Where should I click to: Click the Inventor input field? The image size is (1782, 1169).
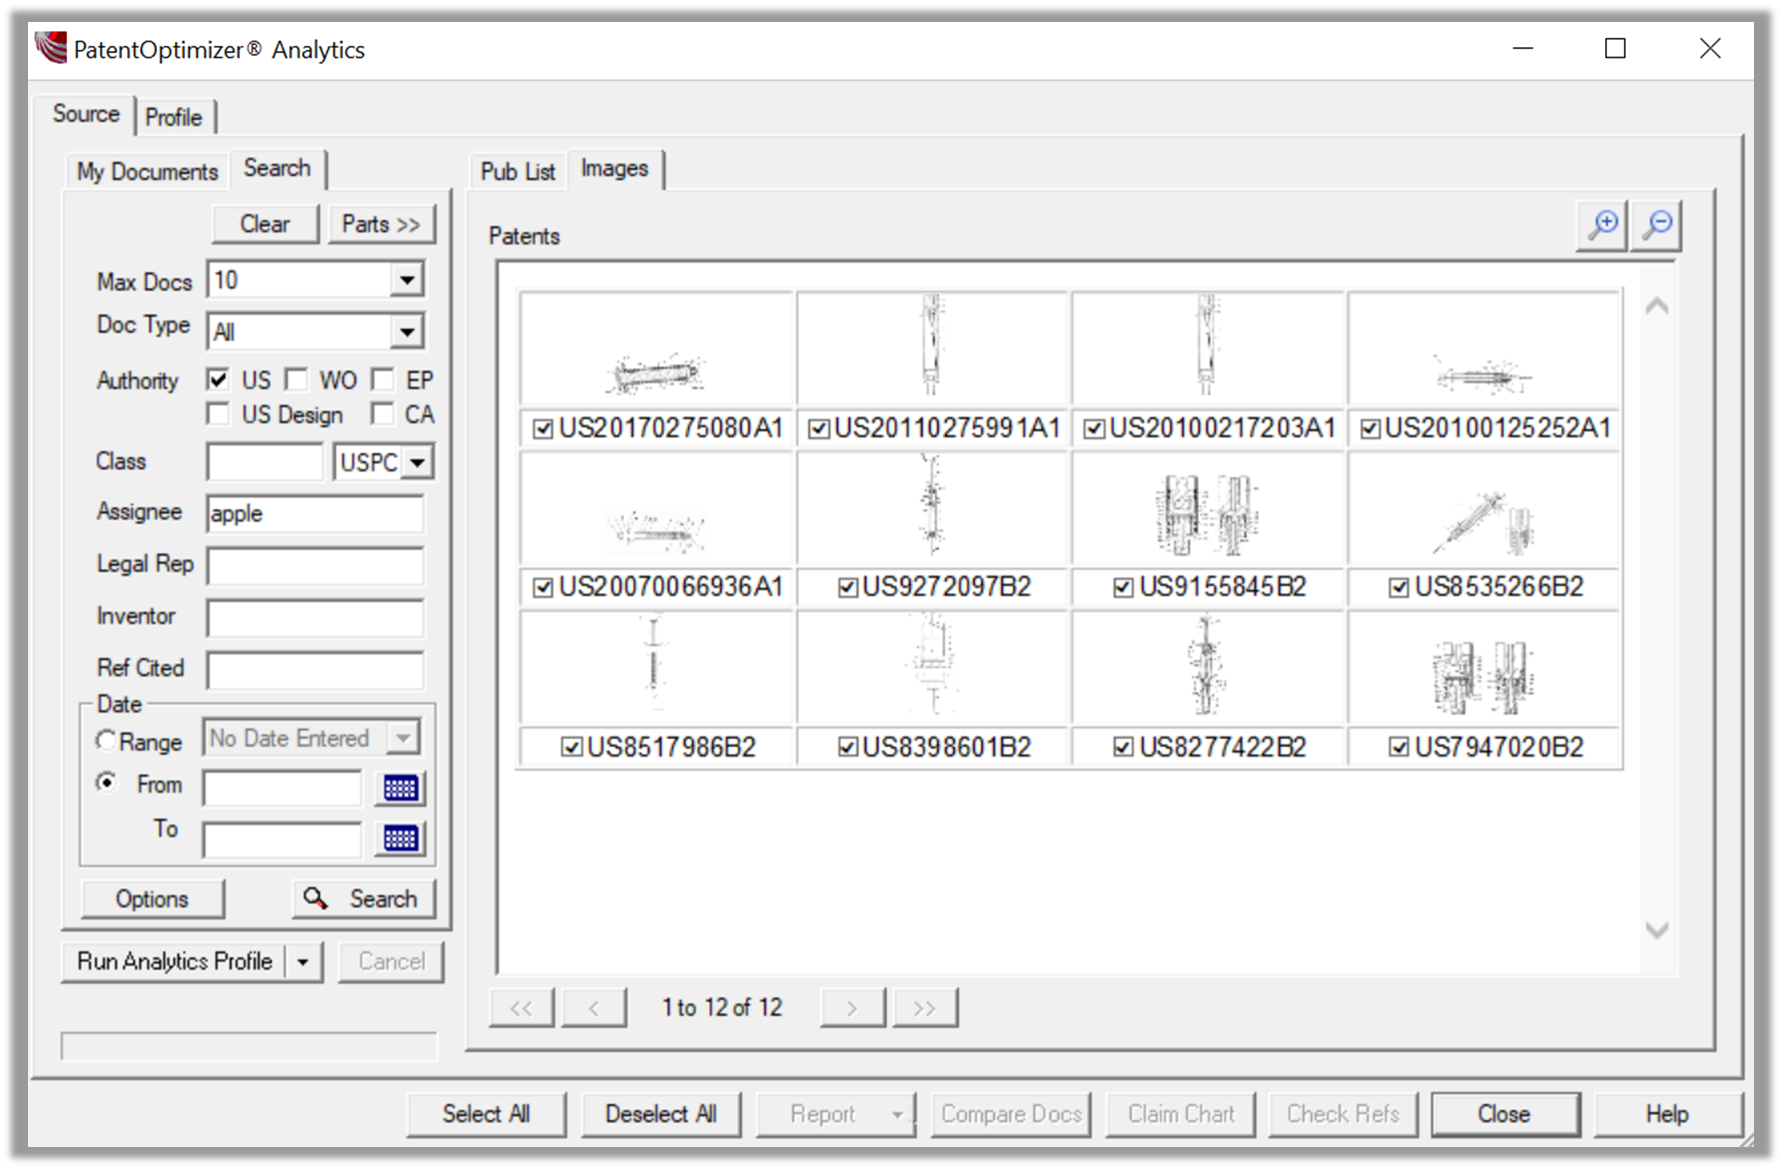315,618
